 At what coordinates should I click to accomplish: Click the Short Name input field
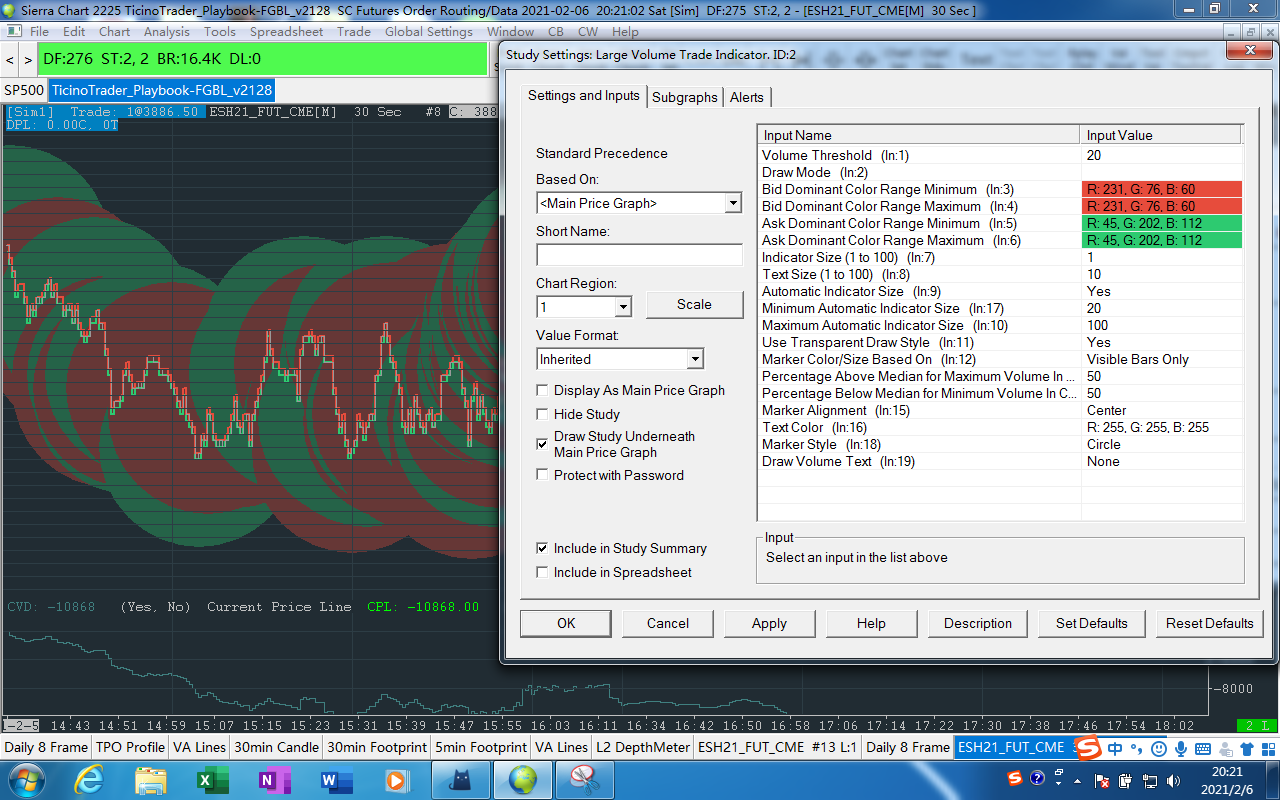639,255
